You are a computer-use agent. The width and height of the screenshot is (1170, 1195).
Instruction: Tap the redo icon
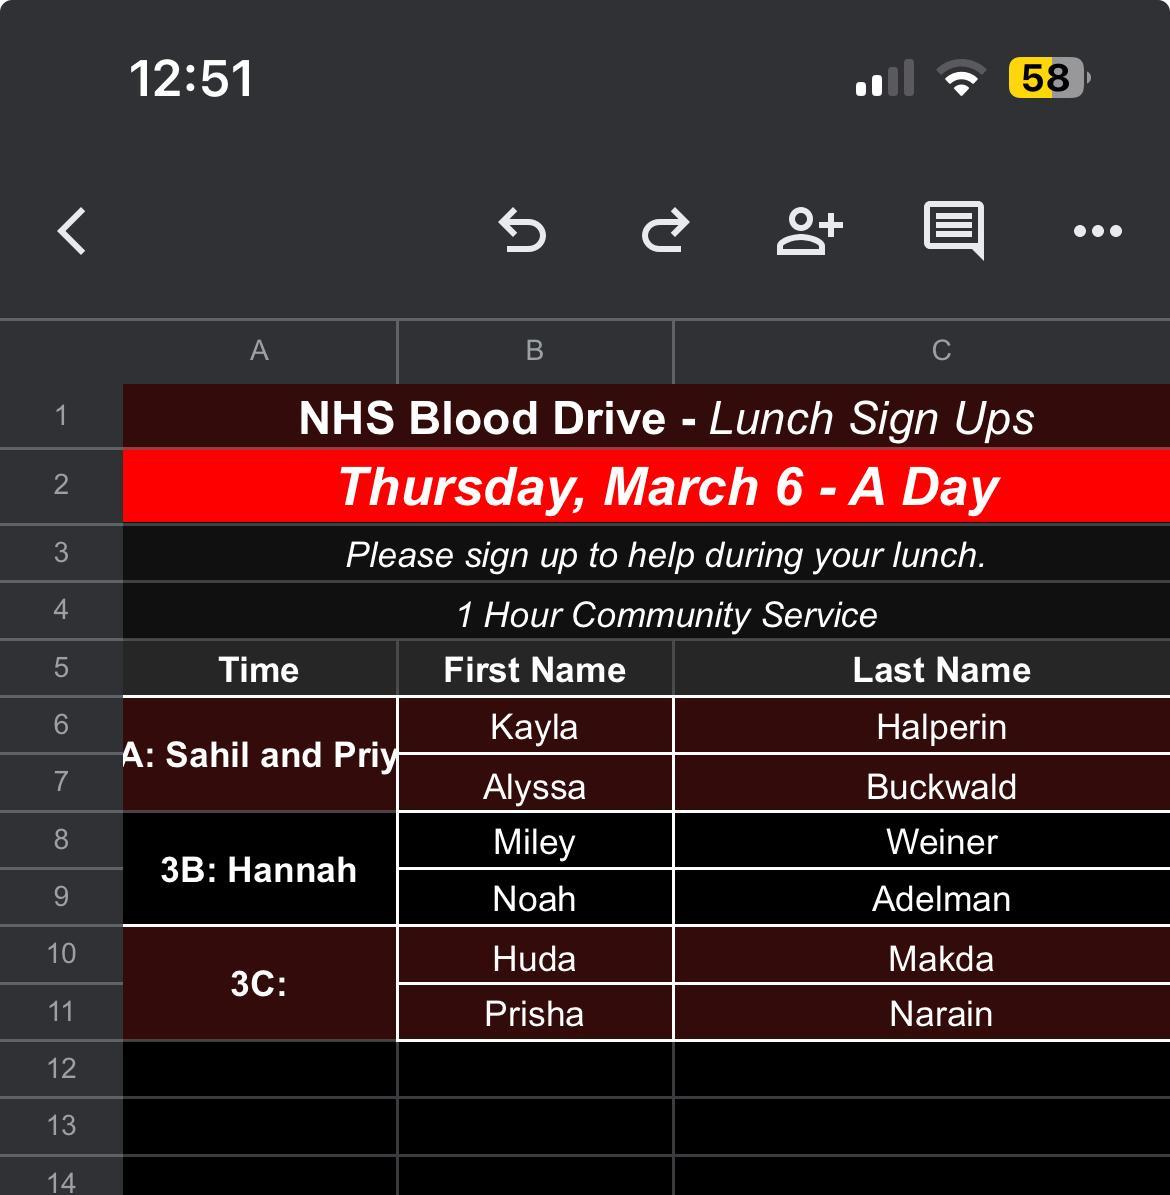pos(665,232)
